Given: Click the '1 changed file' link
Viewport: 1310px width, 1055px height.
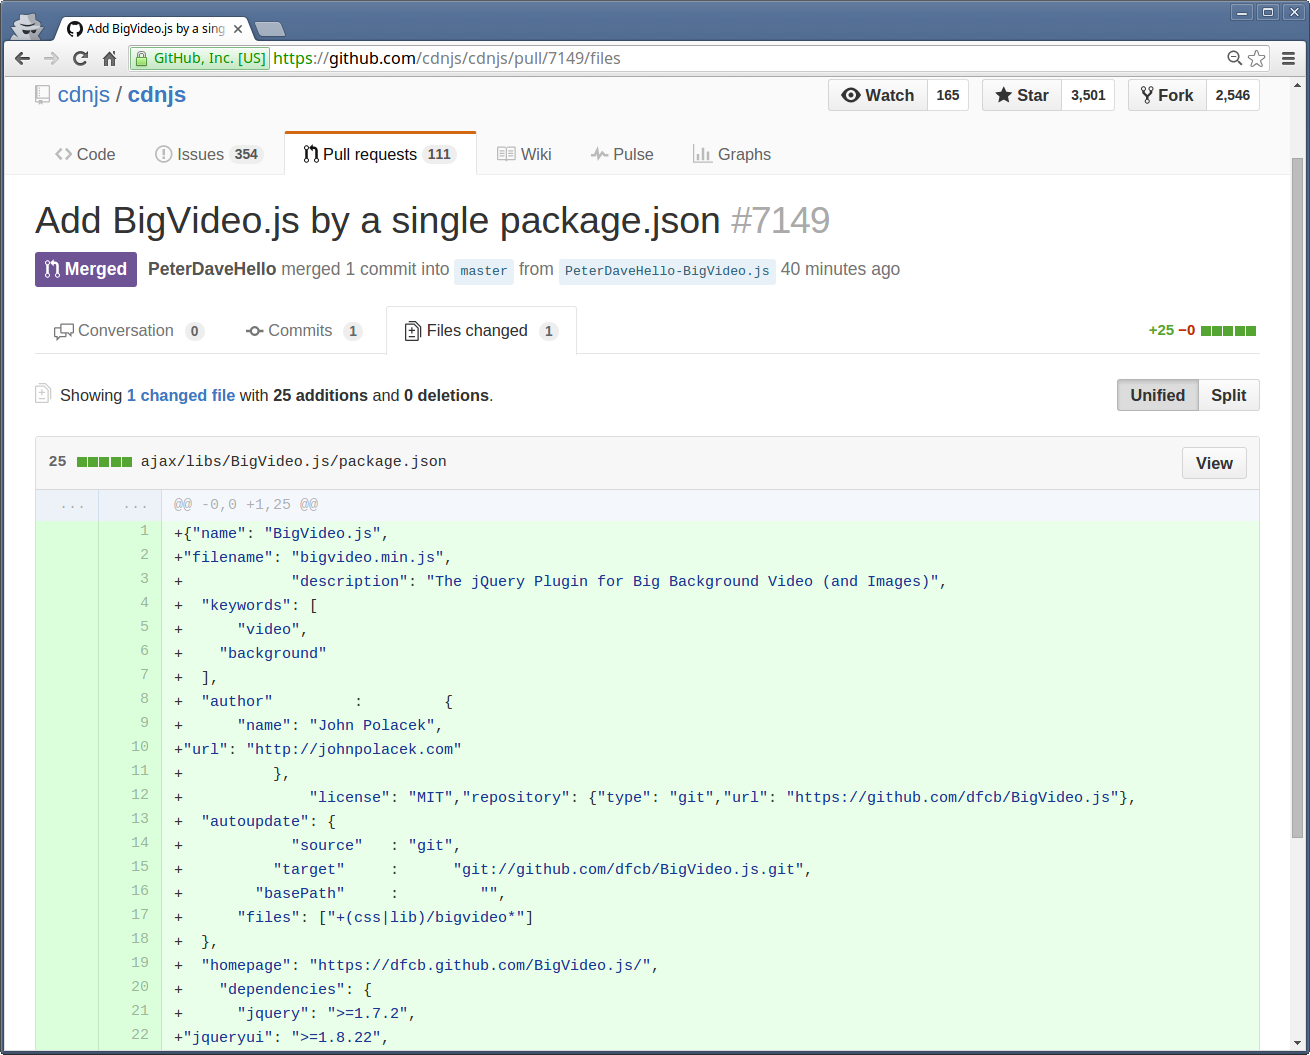Looking at the screenshot, I should (181, 396).
